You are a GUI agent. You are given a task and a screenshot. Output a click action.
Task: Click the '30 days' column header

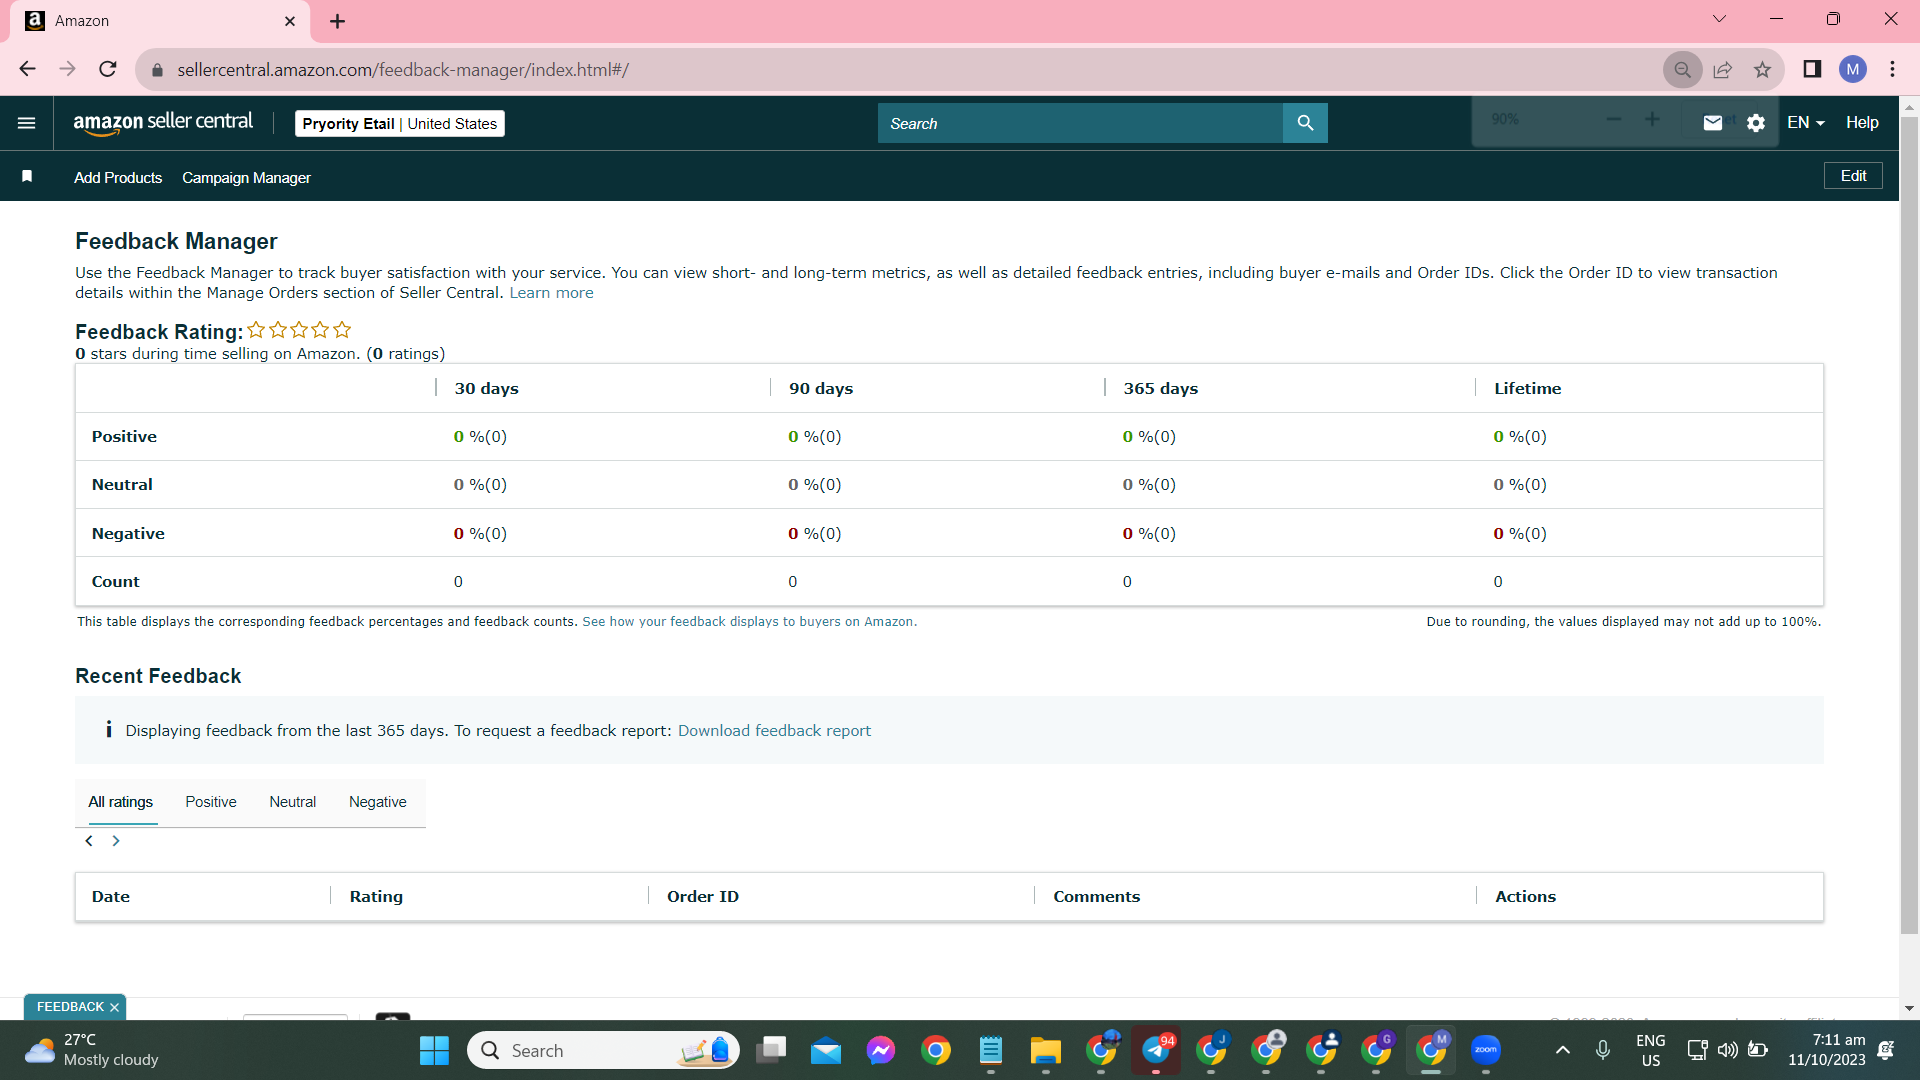click(486, 389)
